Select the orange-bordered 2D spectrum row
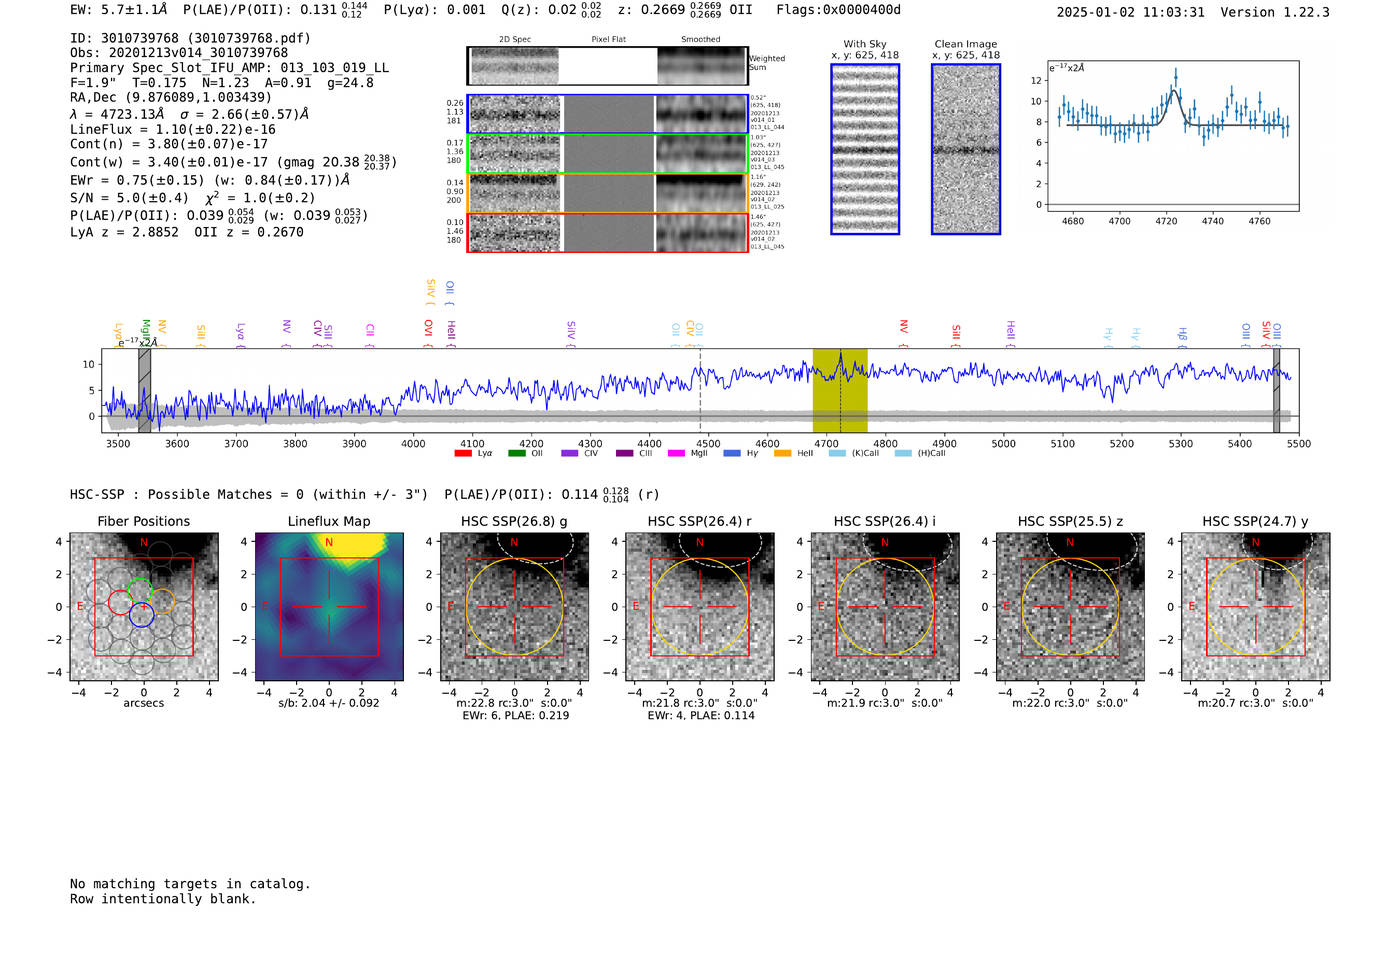This screenshot has height=953, width=1400. [x=607, y=193]
